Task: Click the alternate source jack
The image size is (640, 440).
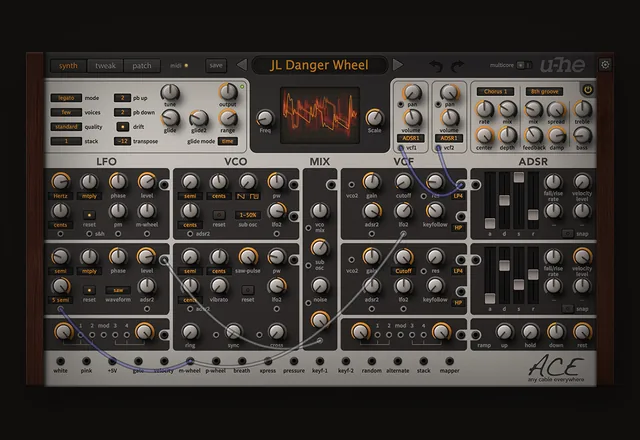Action: pos(397,361)
